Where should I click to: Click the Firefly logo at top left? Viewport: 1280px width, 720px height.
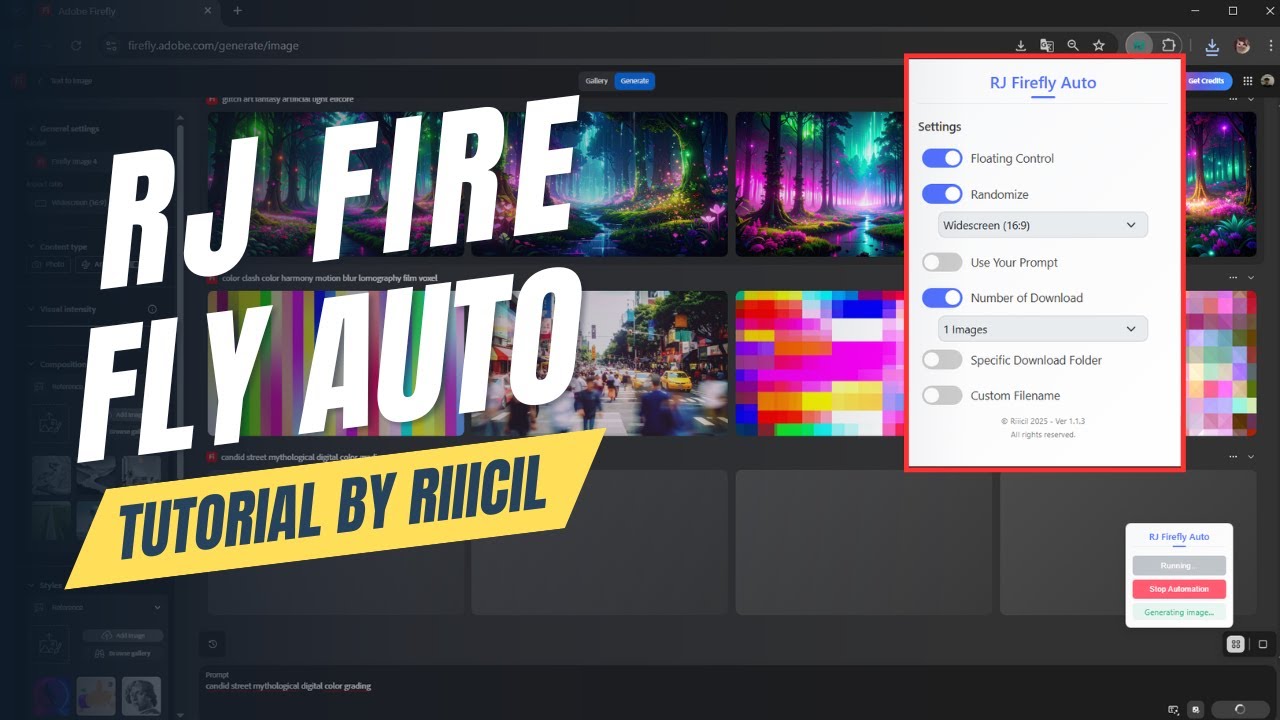(19, 81)
